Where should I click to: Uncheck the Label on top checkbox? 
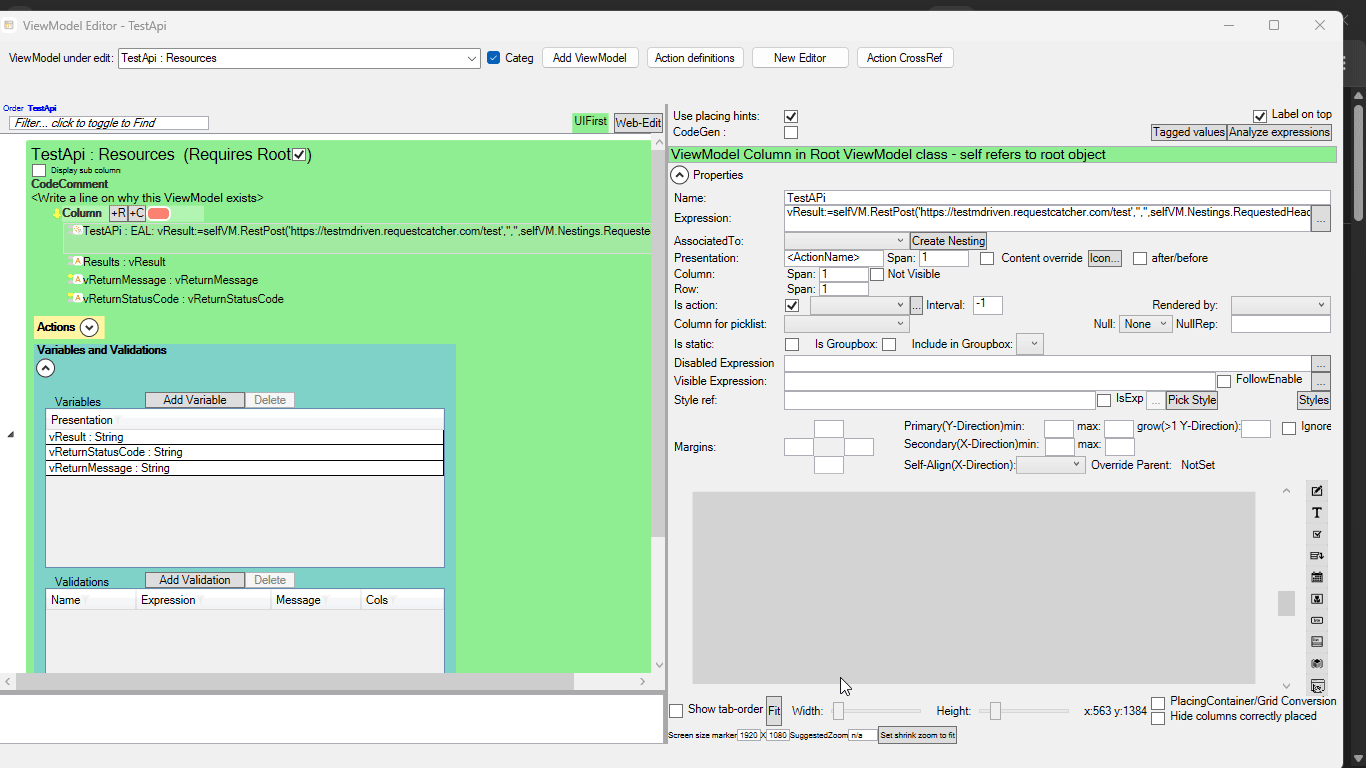coord(1260,115)
